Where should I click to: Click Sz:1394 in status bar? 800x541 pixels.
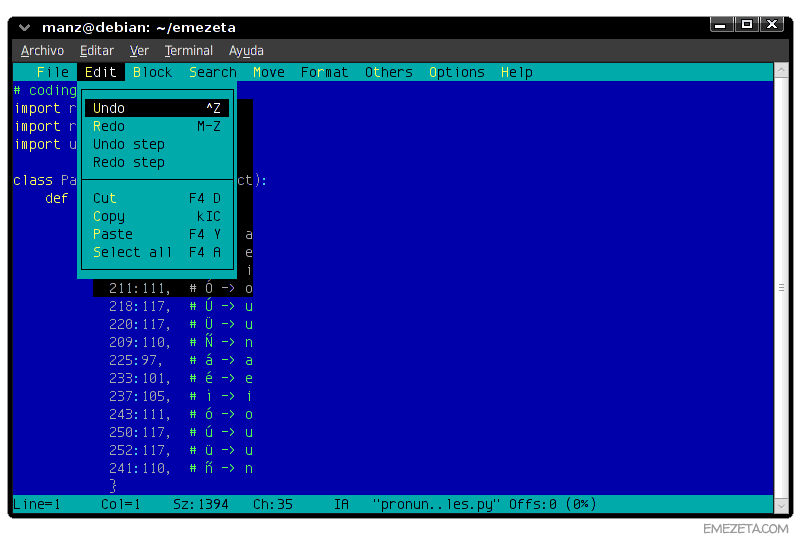click(201, 504)
